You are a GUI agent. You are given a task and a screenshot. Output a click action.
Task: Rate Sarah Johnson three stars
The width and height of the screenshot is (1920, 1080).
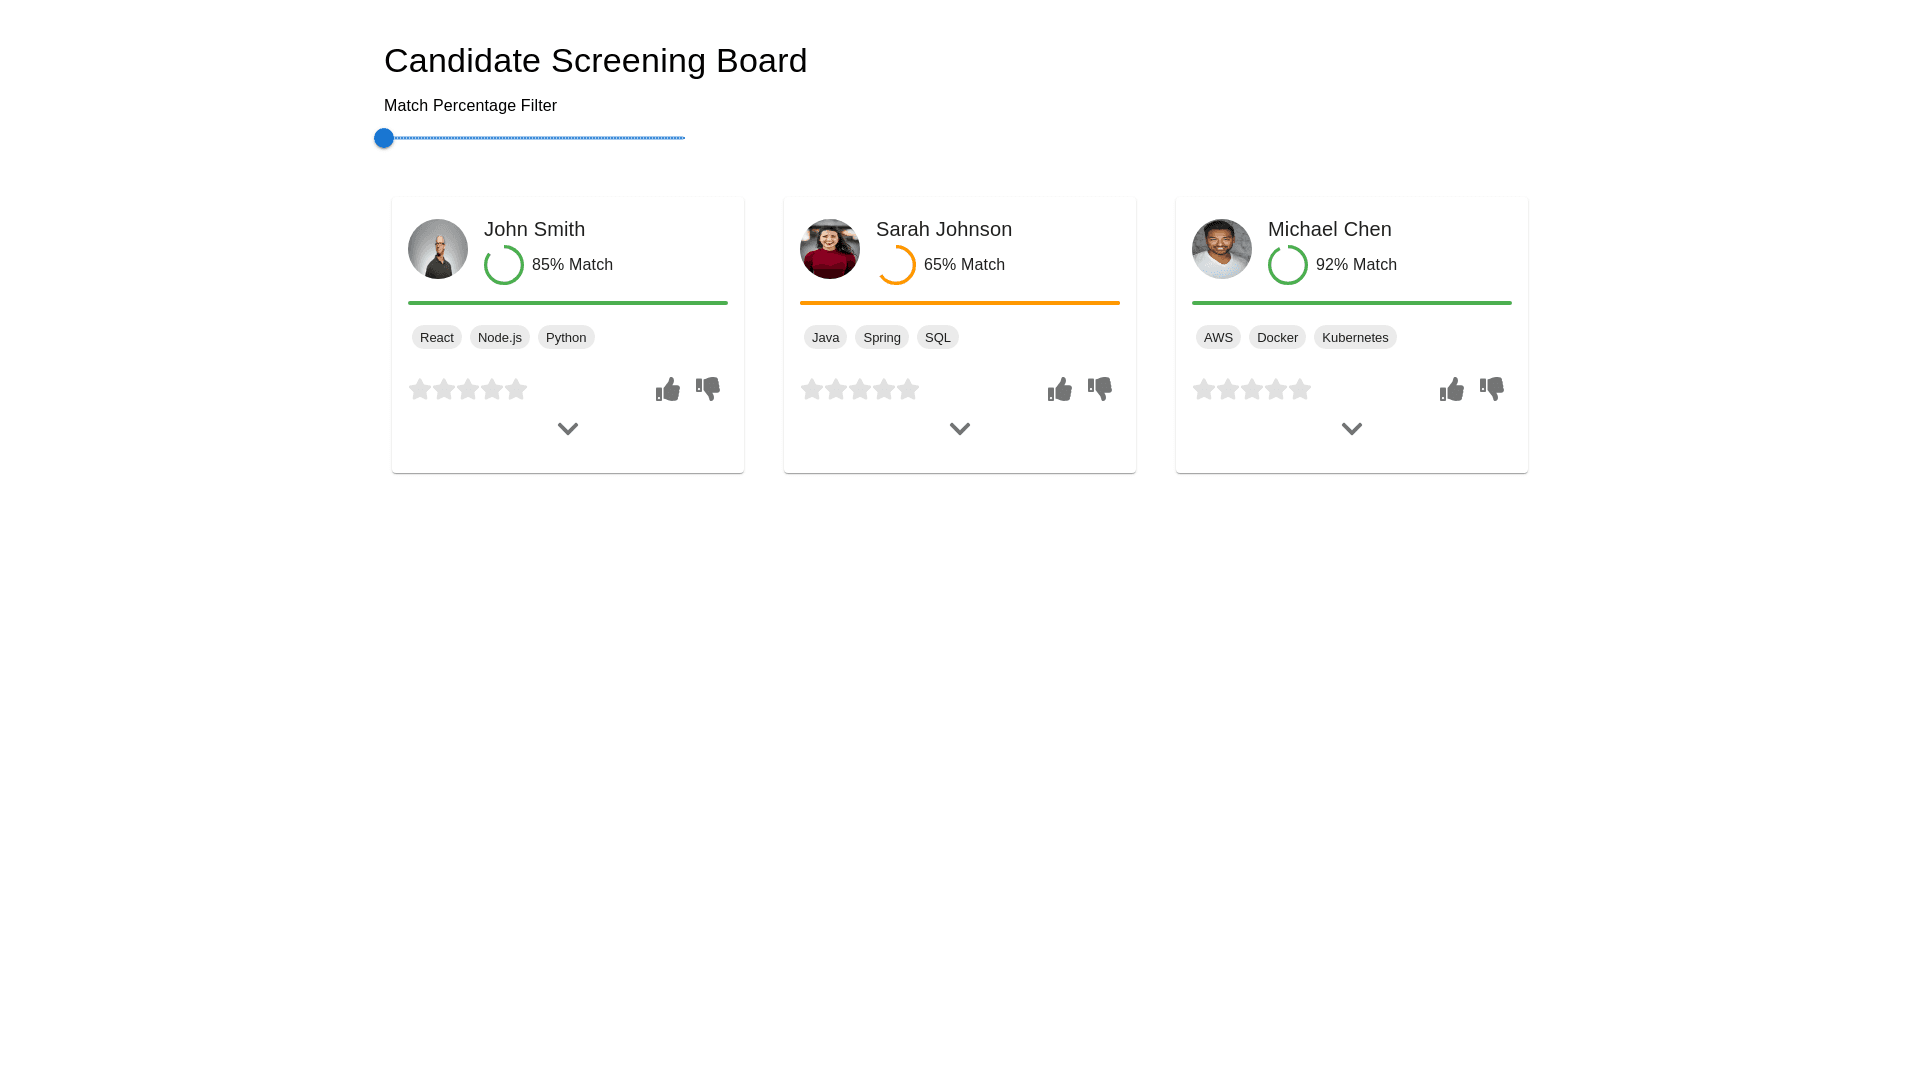[x=860, y=389]
